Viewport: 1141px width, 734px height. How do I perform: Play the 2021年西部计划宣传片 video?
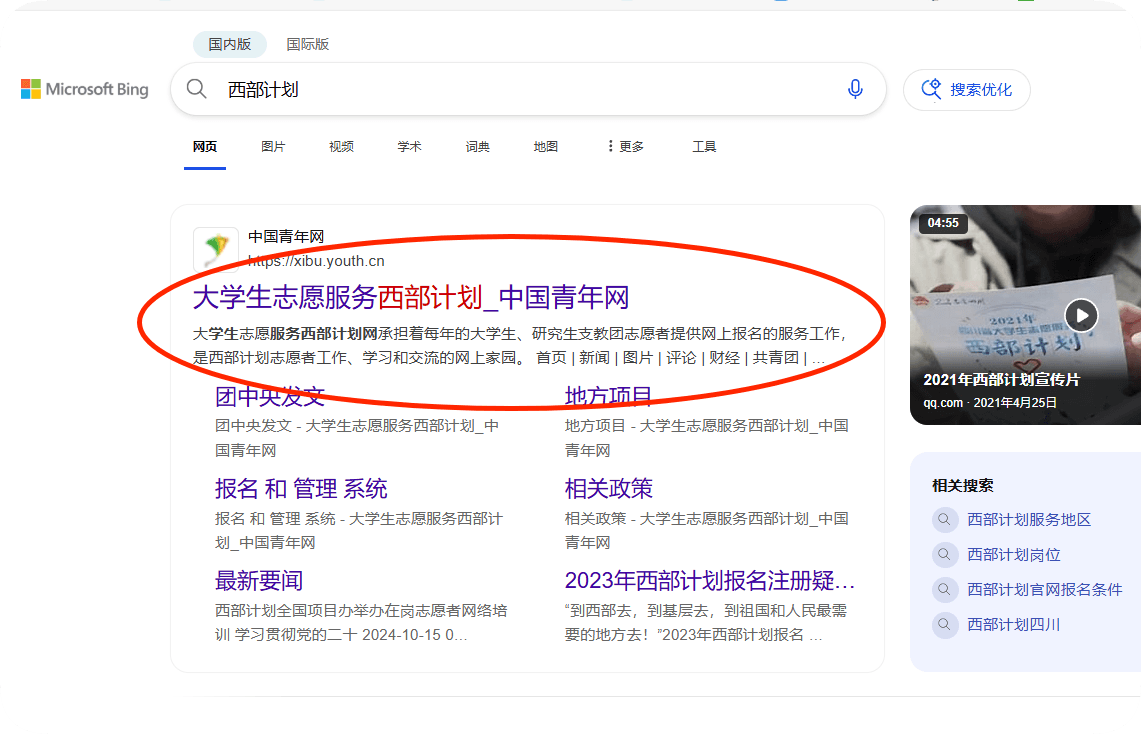[x=1081, y=316]
